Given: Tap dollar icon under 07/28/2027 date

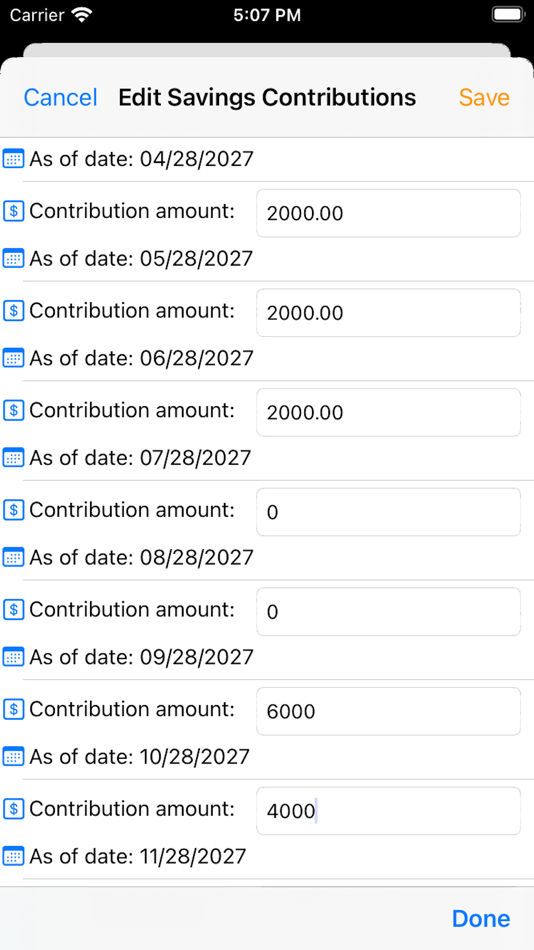Looking at the screenshot, I should click(x=13, y=510).
